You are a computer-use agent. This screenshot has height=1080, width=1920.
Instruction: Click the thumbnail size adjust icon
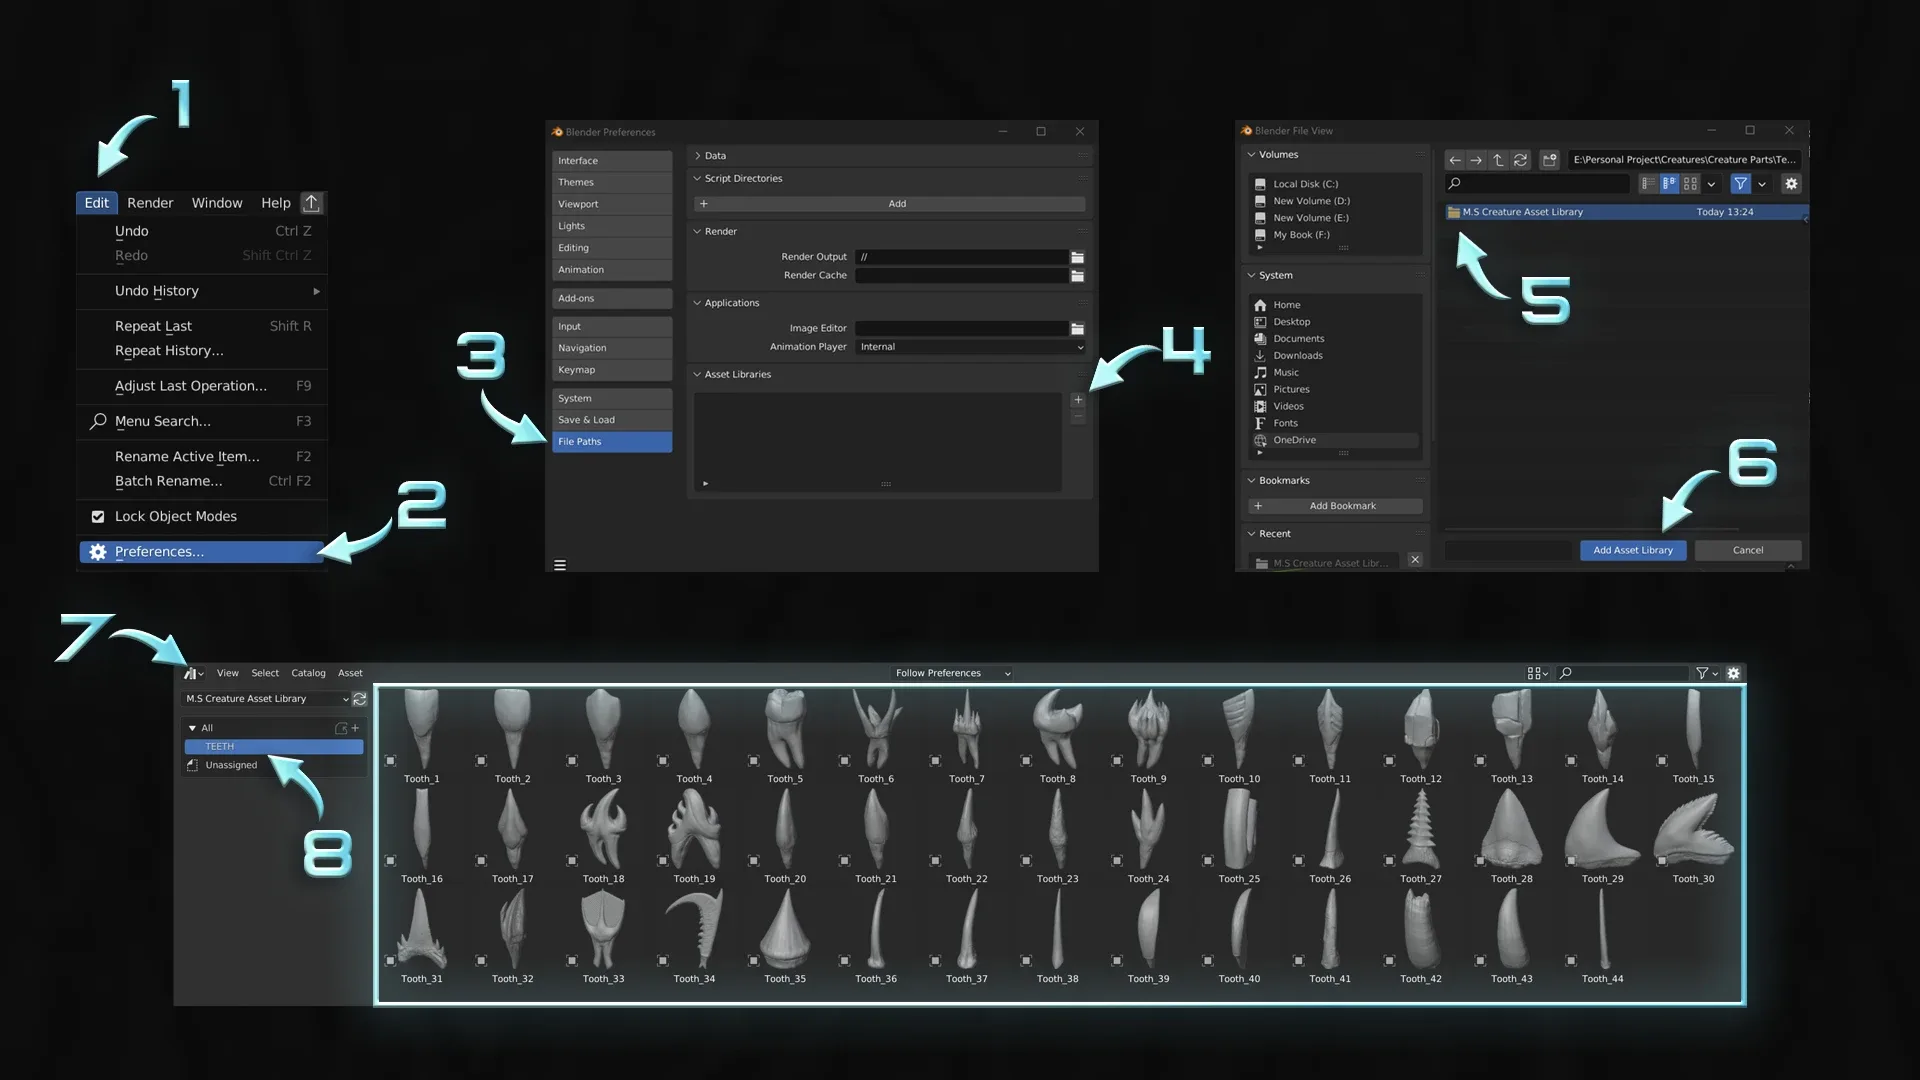pyautogui.click(x=1532, y=673)
